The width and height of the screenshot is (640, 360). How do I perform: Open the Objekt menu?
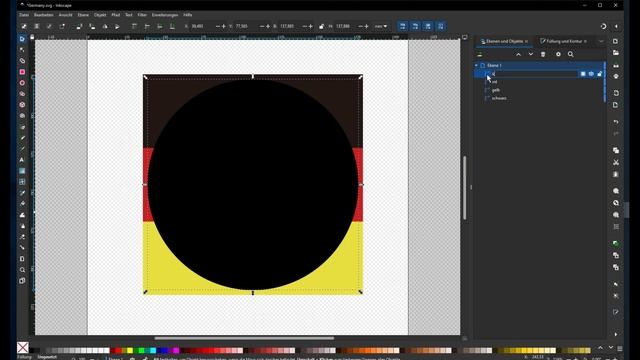100,15
